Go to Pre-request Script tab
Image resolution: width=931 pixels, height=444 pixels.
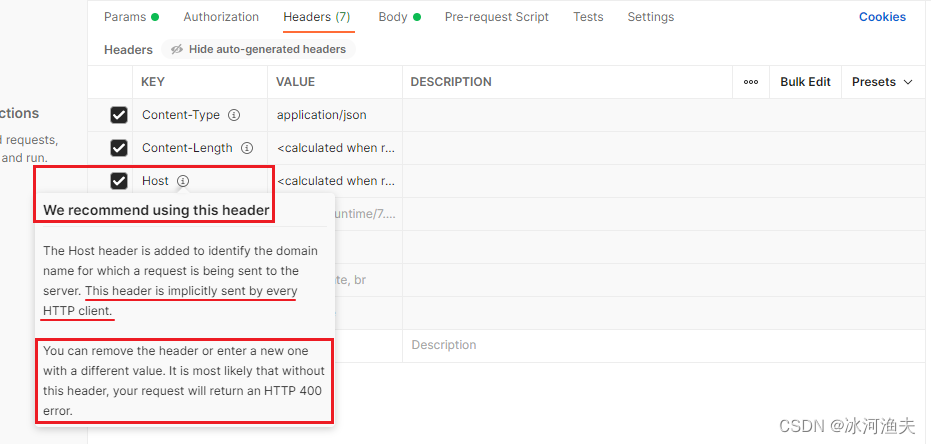point(496,17)
